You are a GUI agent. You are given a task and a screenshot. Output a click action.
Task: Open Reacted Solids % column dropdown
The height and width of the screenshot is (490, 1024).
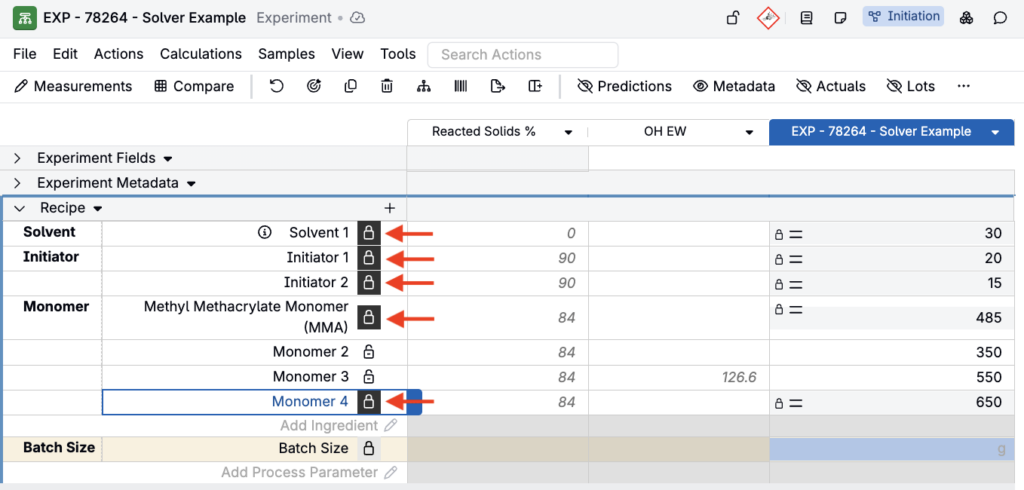coord(568,133)
